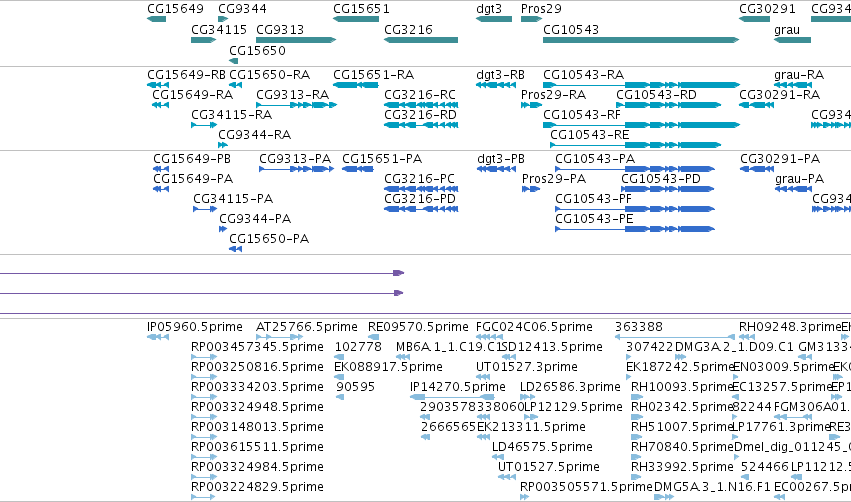Select EST UT01527.3prime
Viewport: 851px width, 502px height.
[526, 367]
